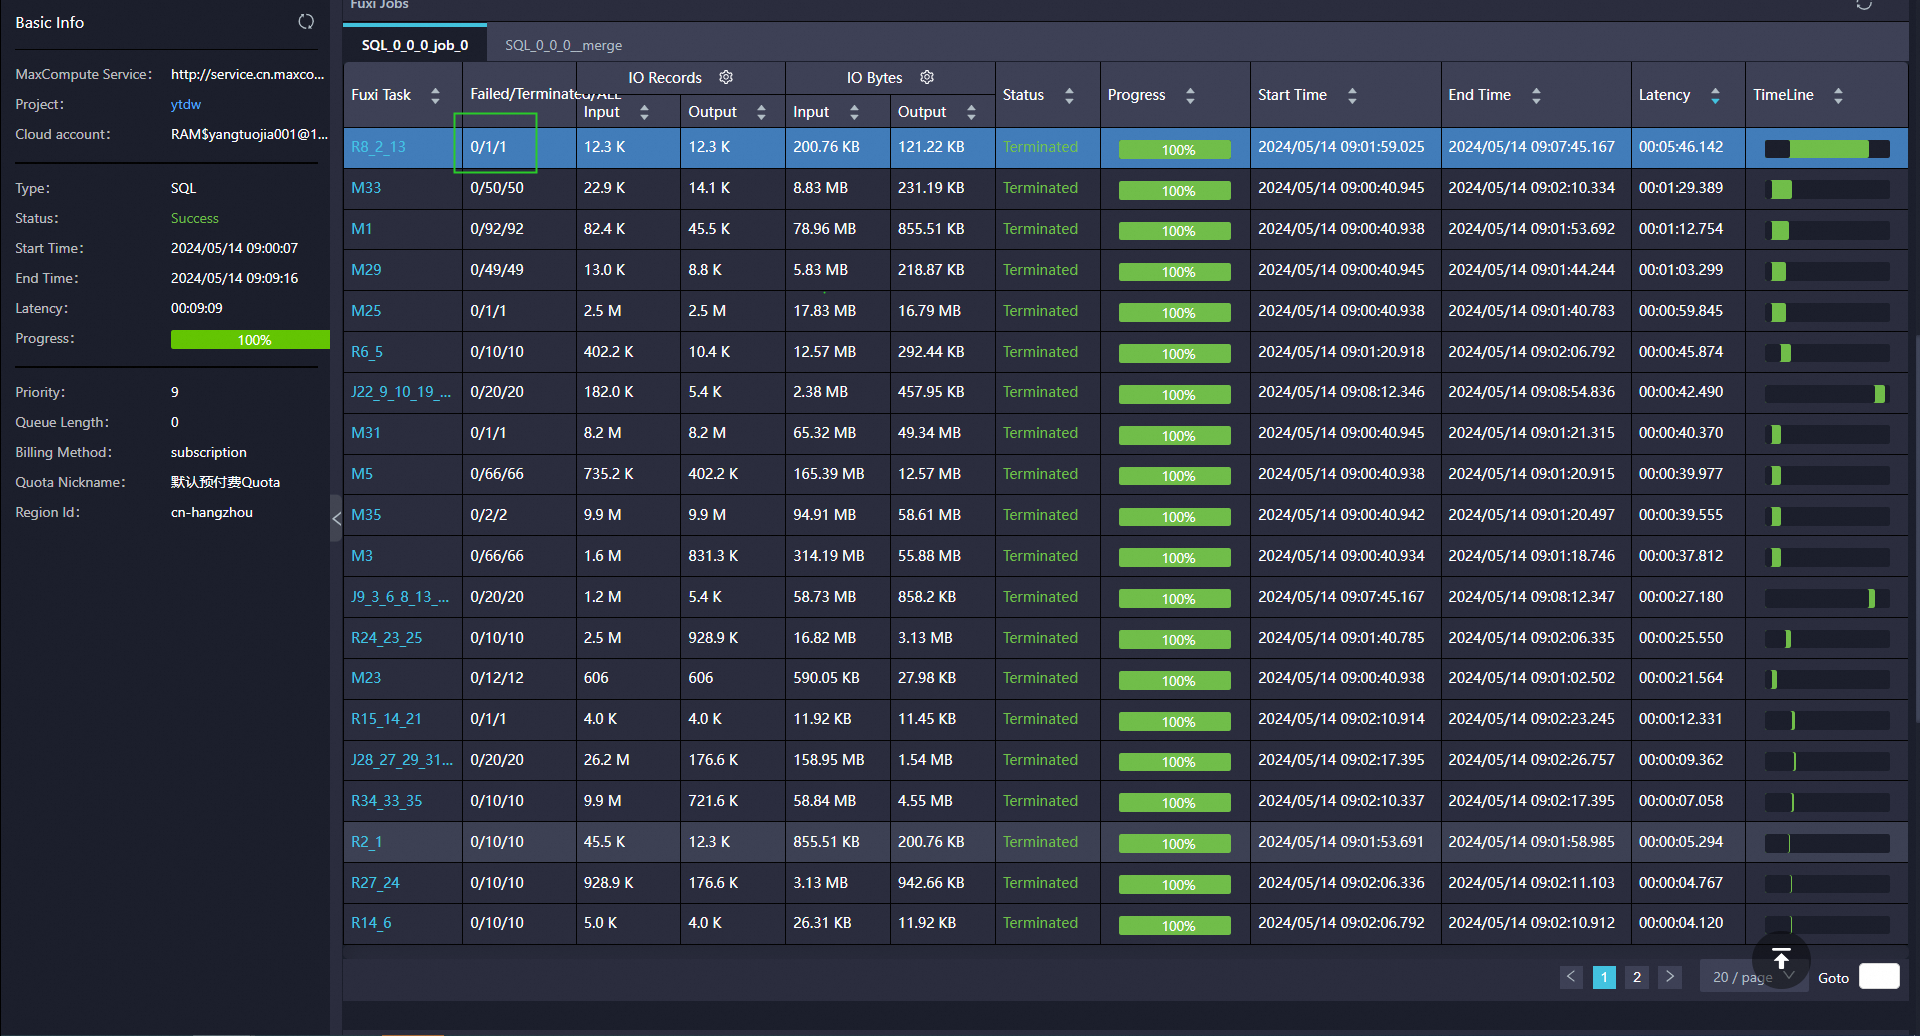
Task: Sort by Start Time column
Action: click(1352, 95)
